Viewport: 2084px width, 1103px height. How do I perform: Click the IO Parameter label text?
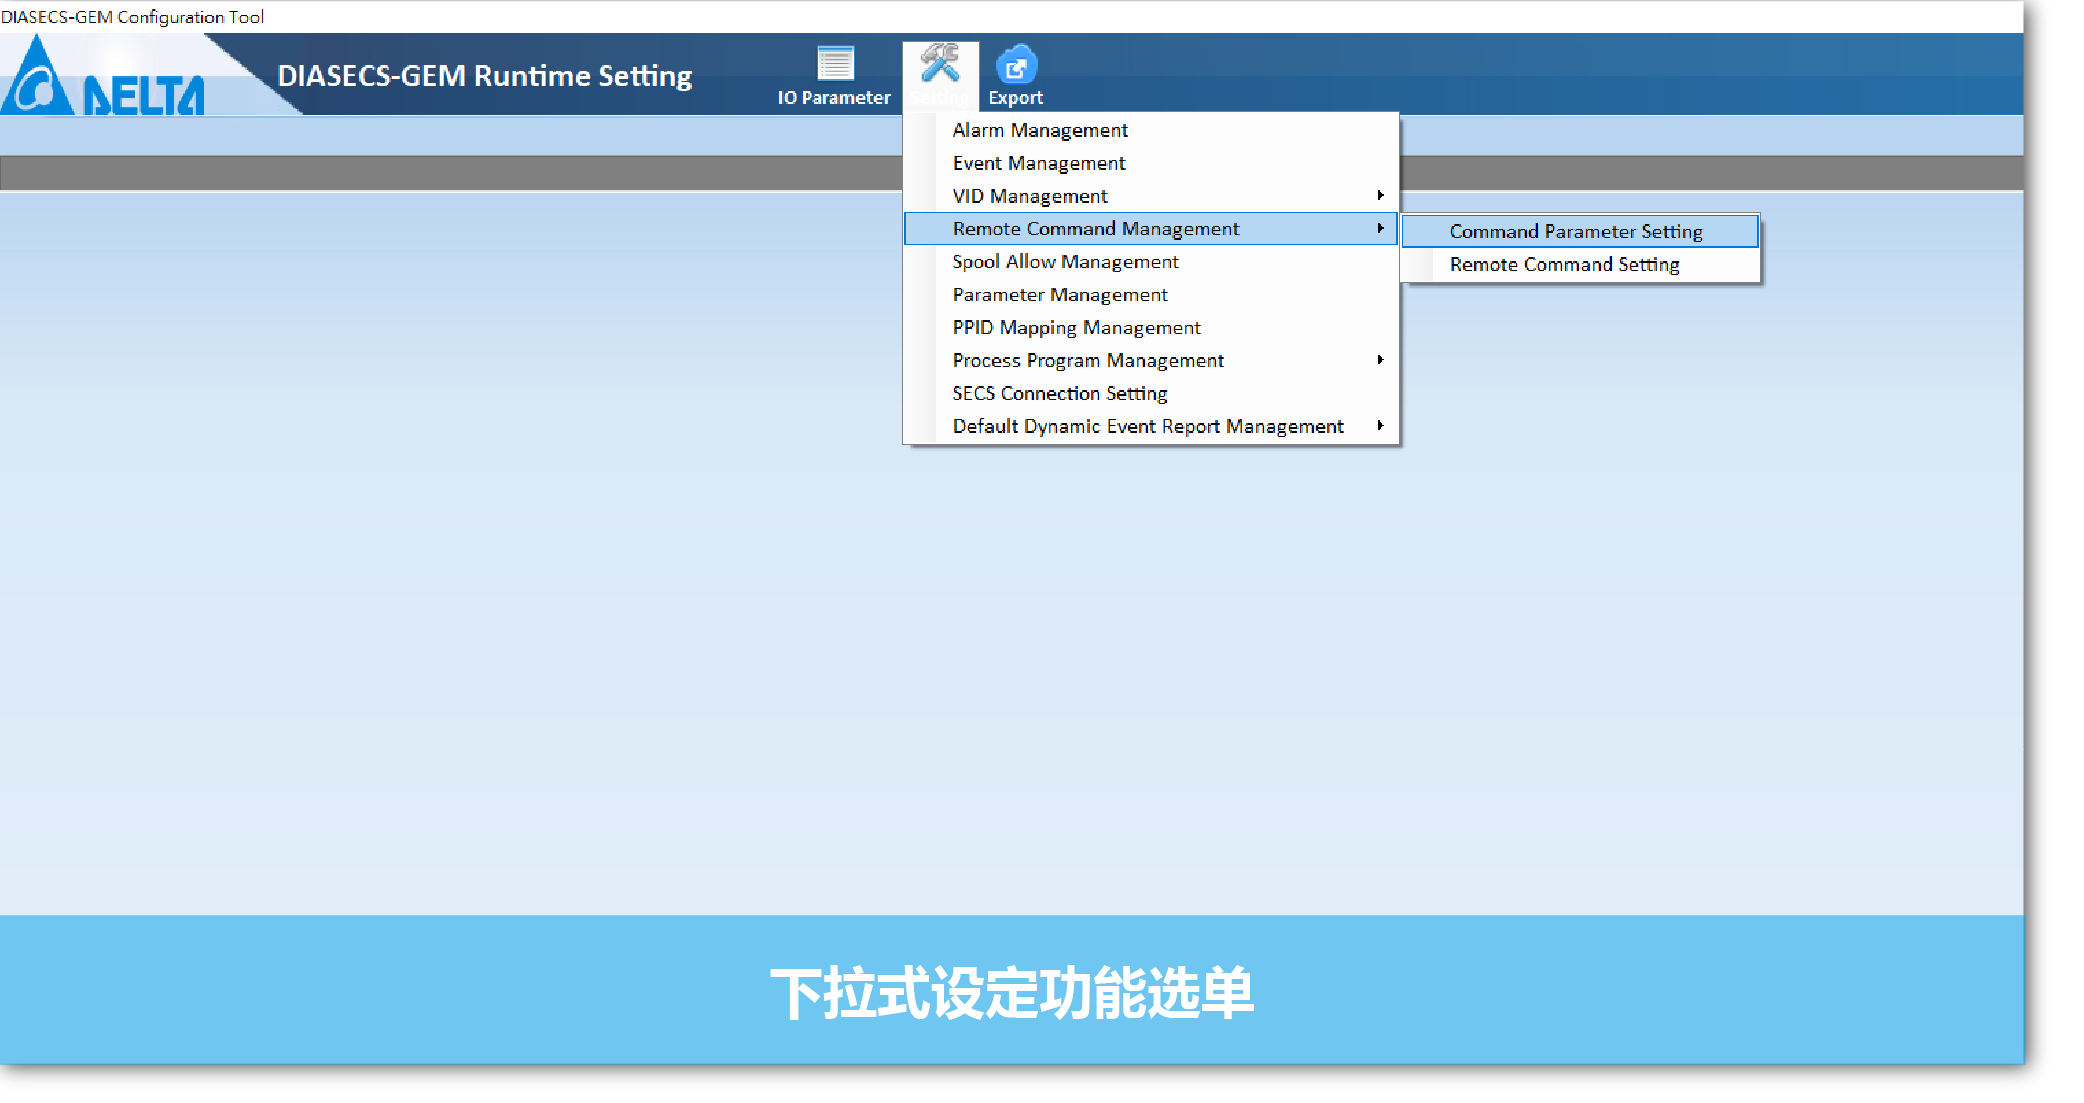834,98
